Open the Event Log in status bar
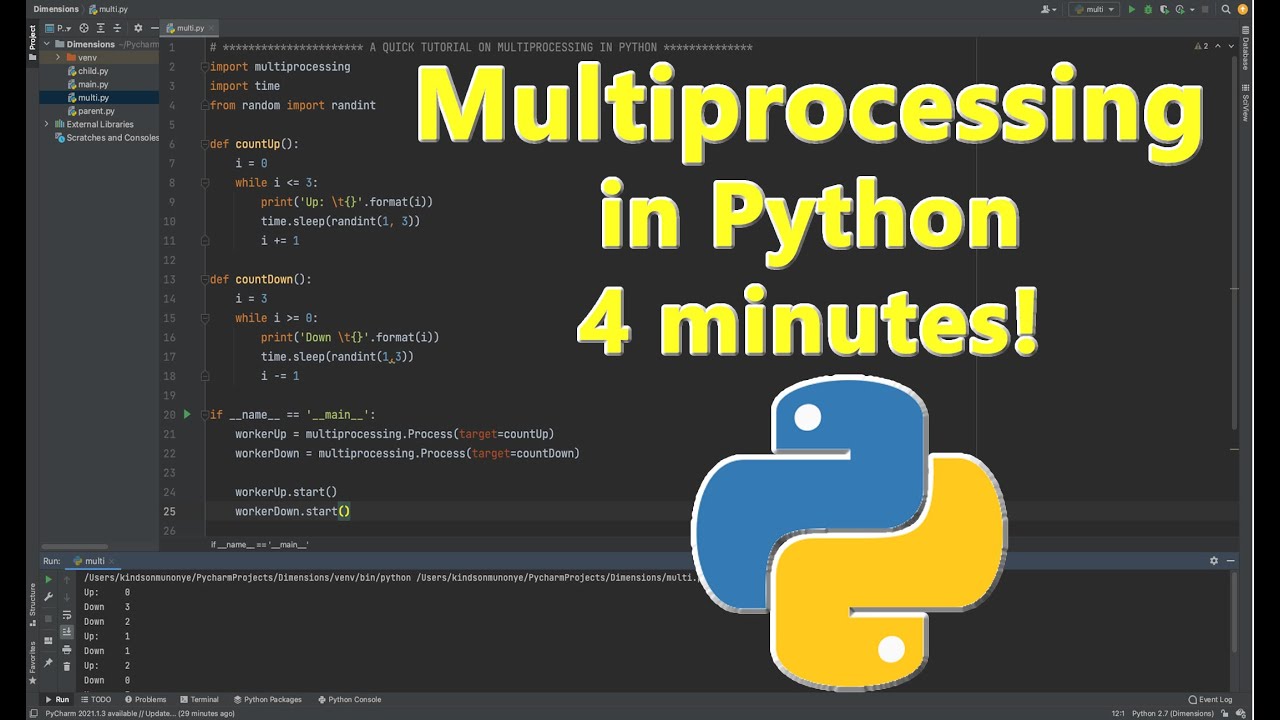Viewport: 1280px width, 720px height. [x=1210, y=700]
